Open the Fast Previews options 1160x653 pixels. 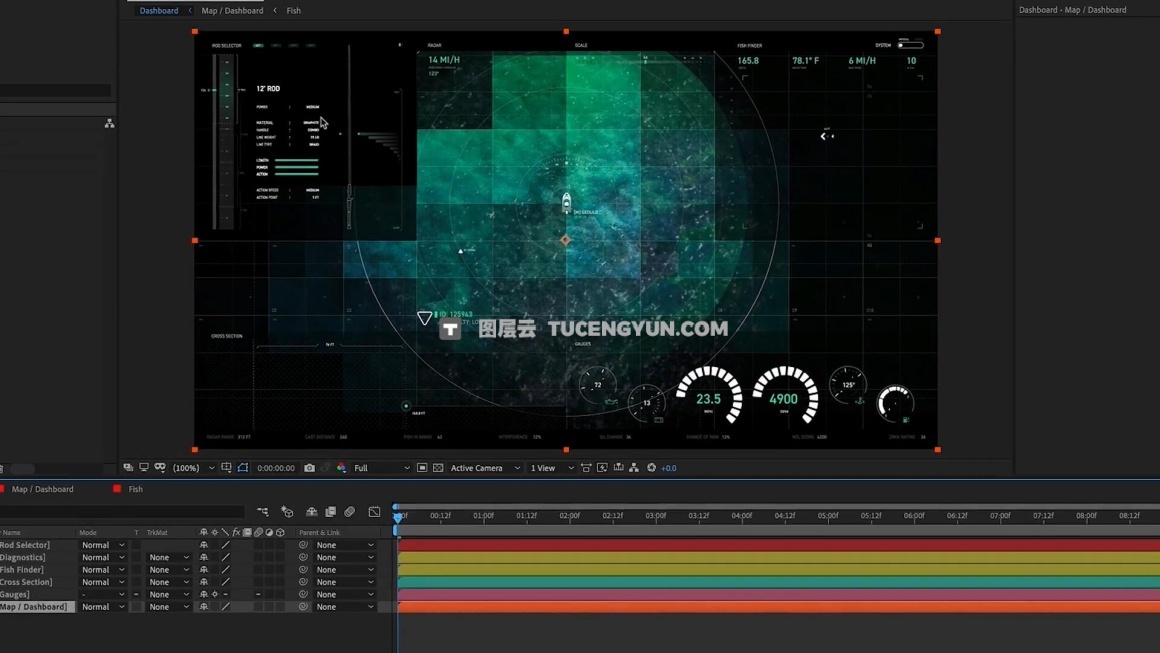(602, 468)
